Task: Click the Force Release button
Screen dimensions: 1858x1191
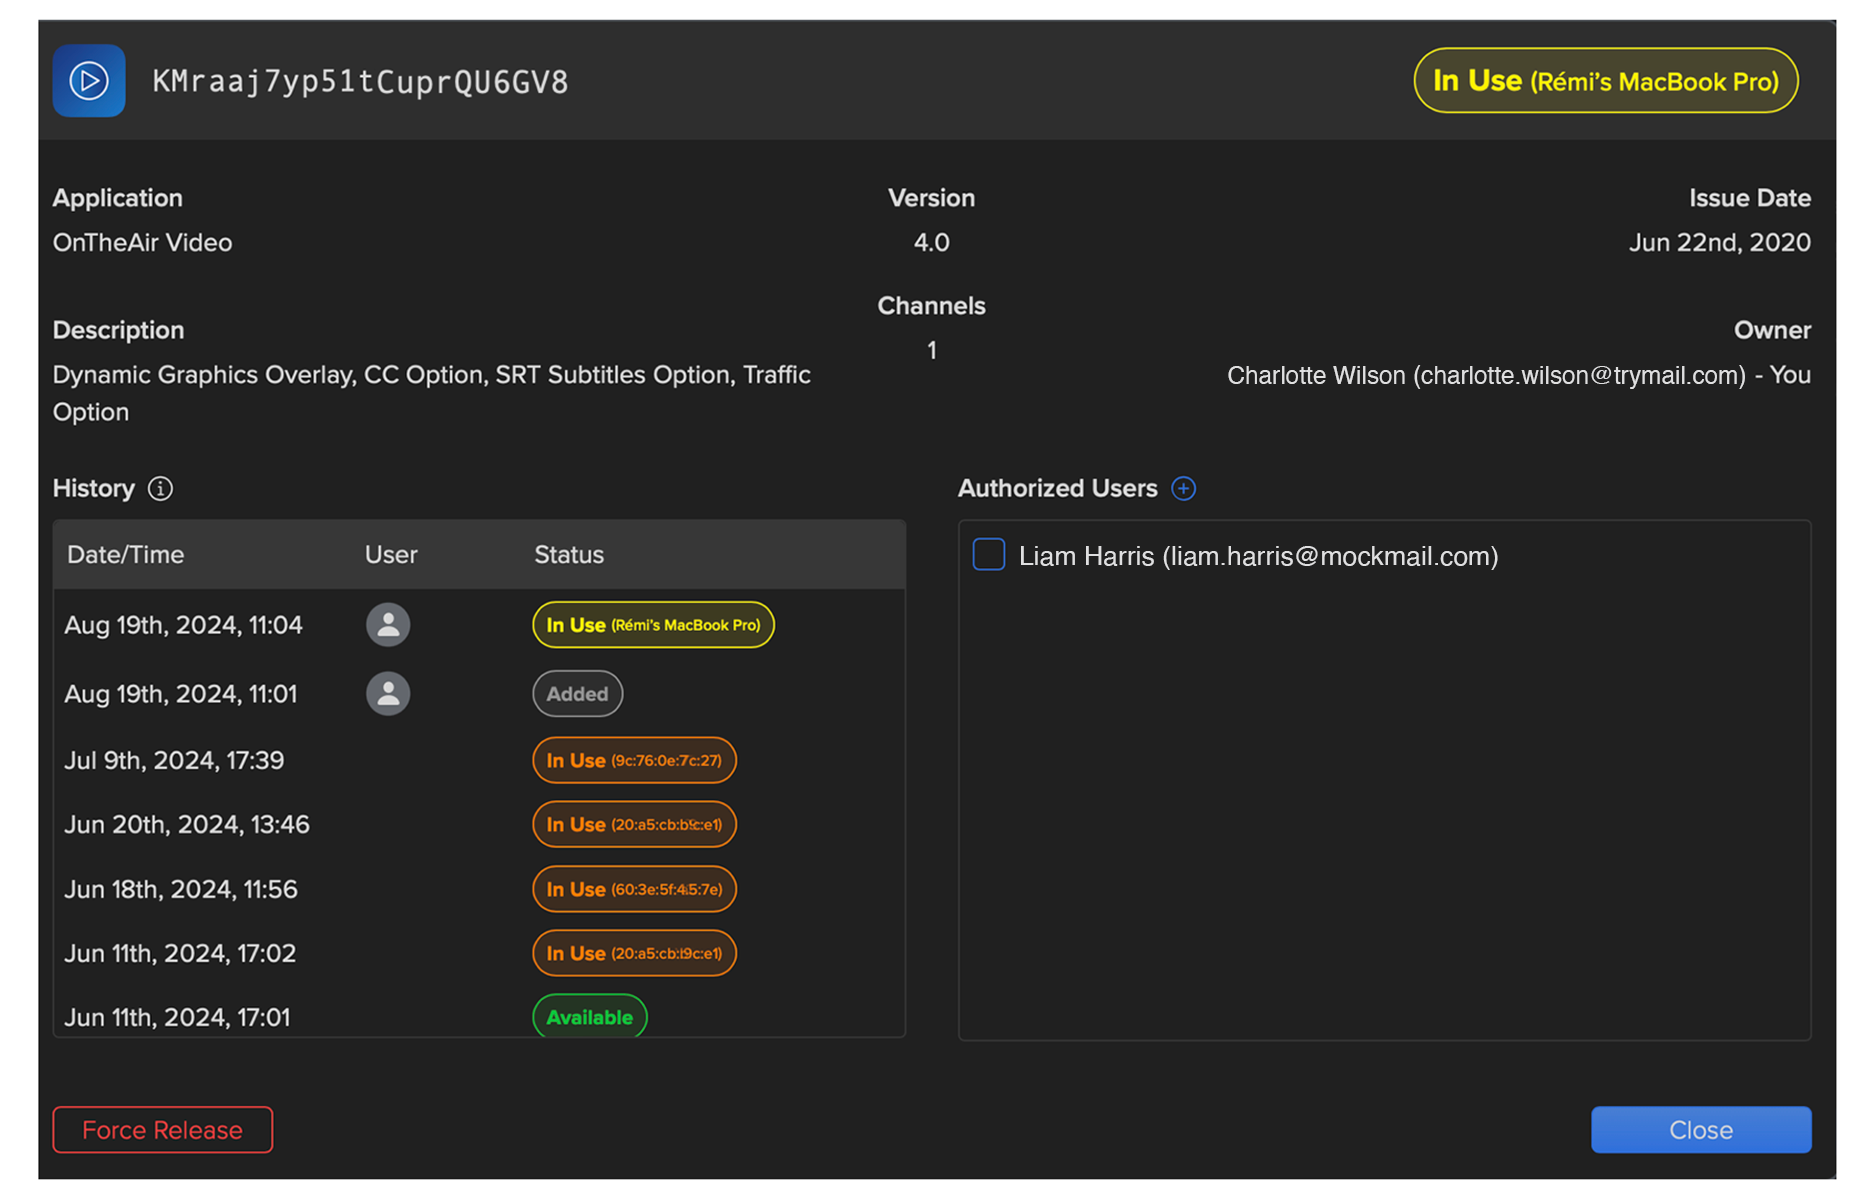Action: [163, 1130]
